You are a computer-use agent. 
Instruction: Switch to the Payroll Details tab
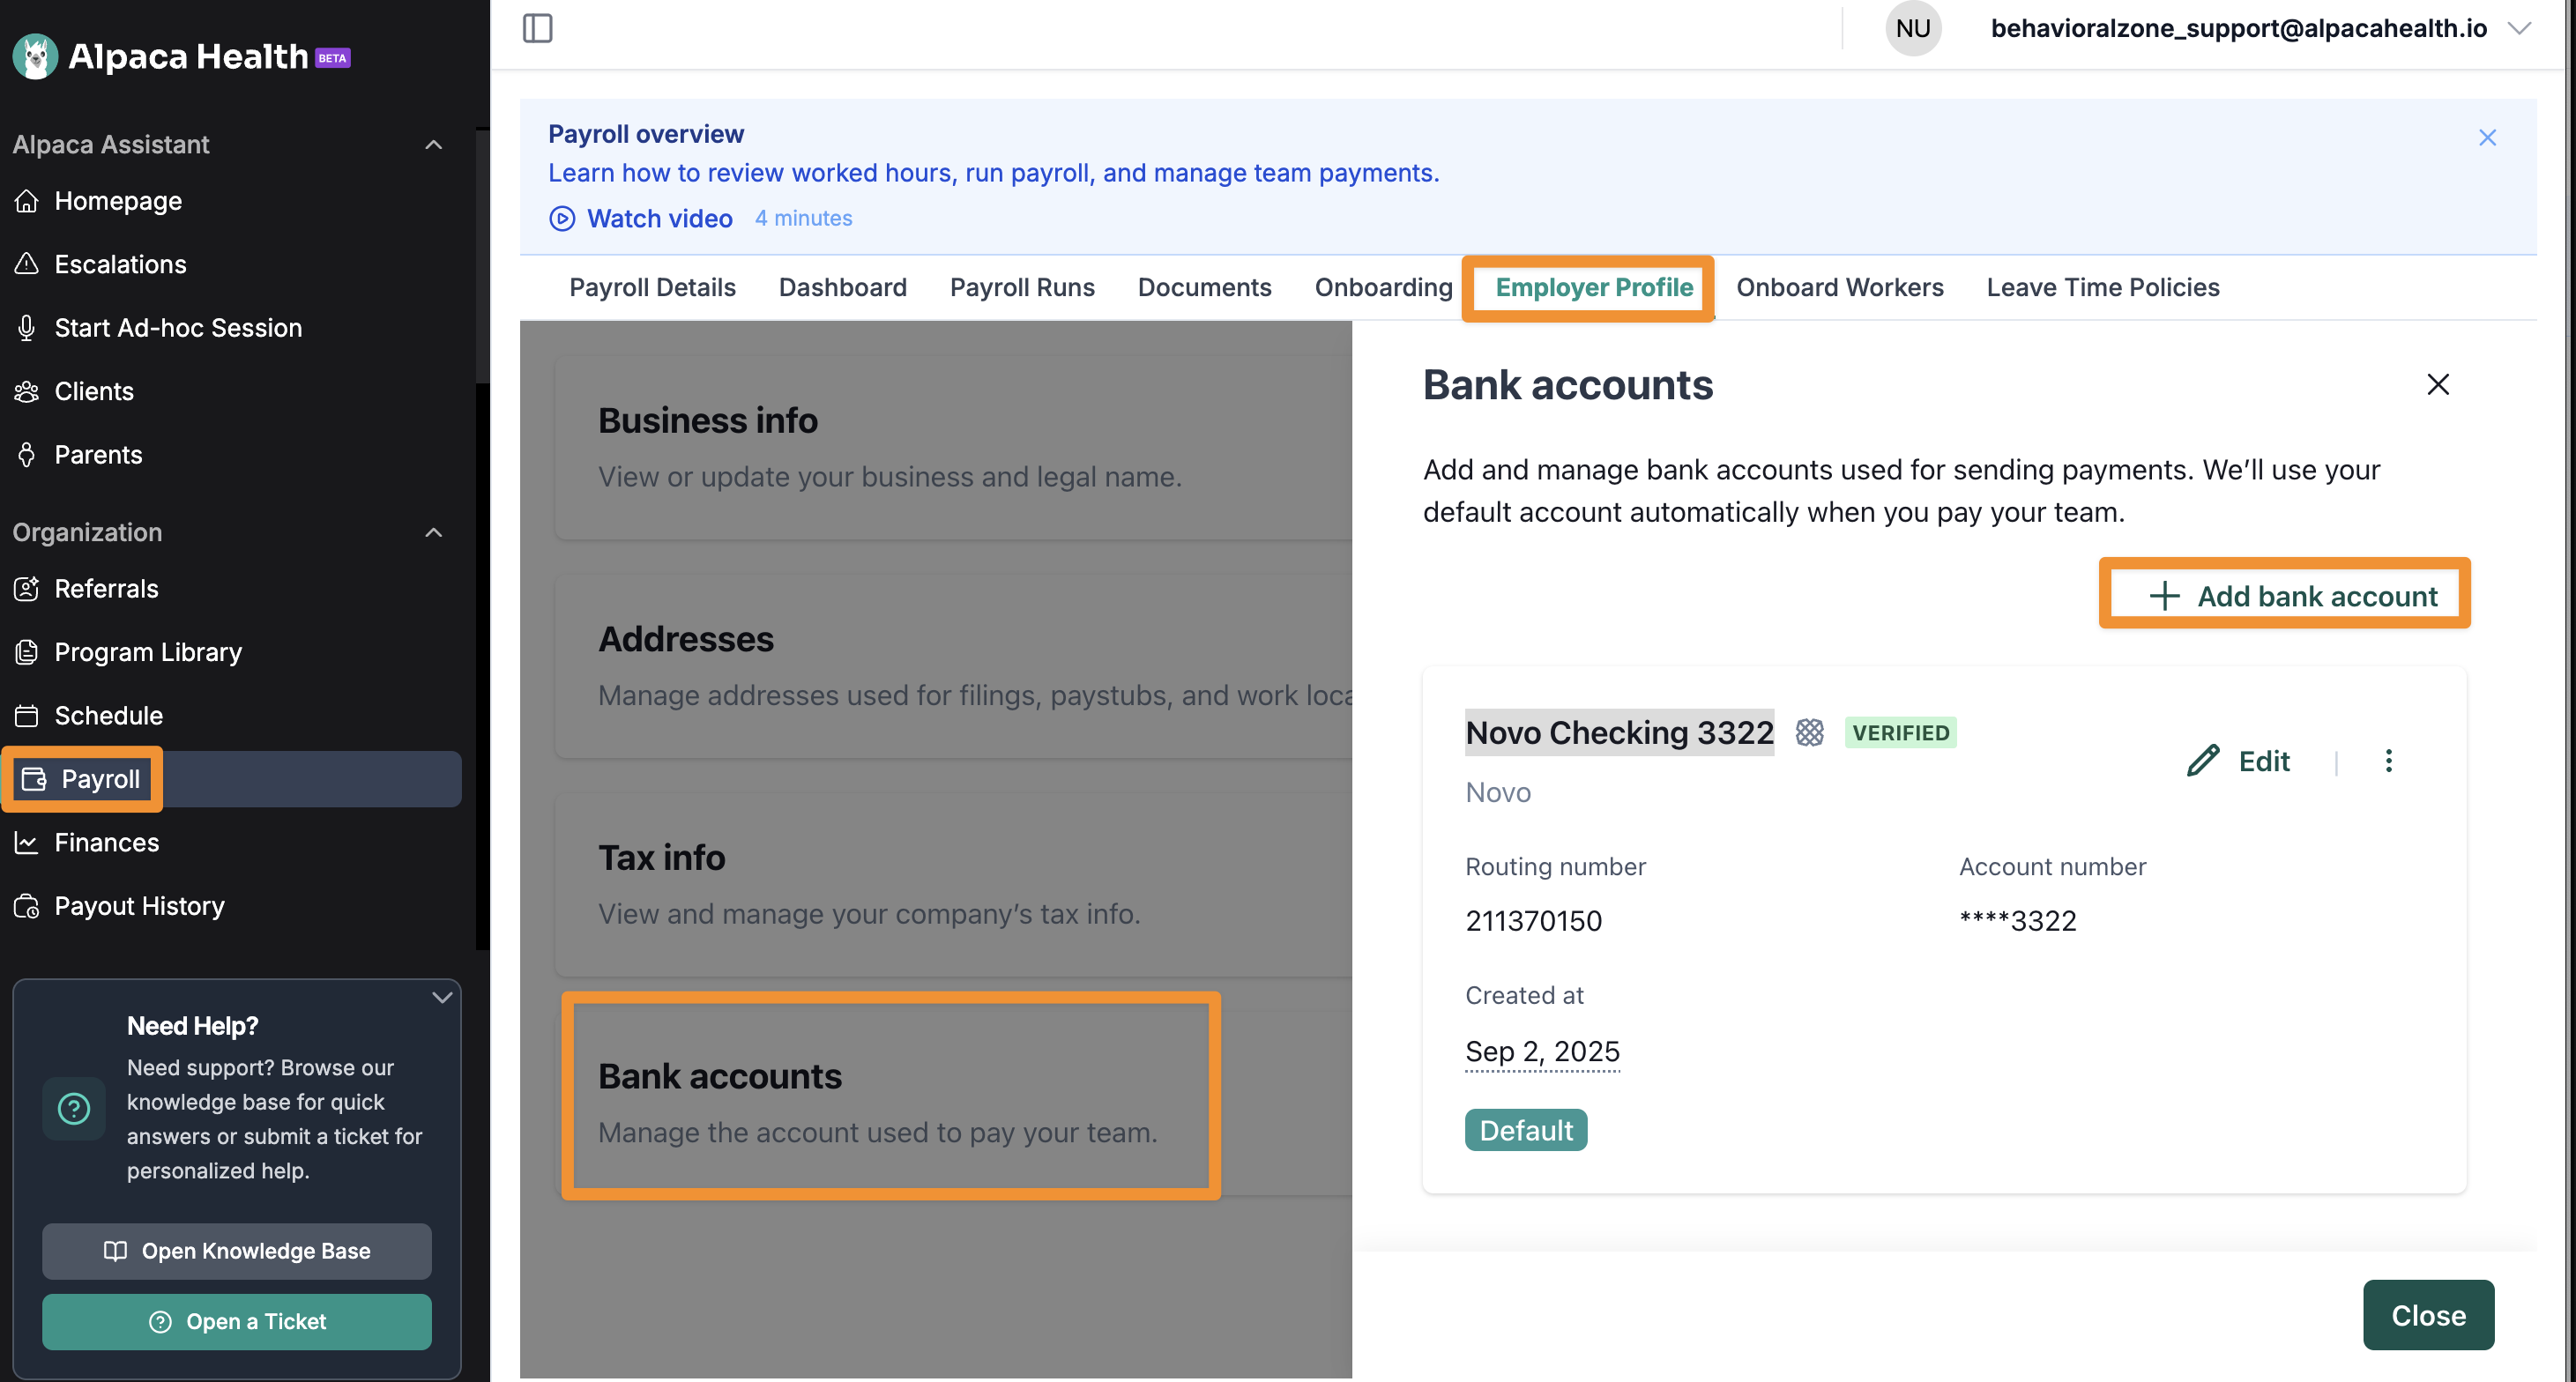[652, 287]
